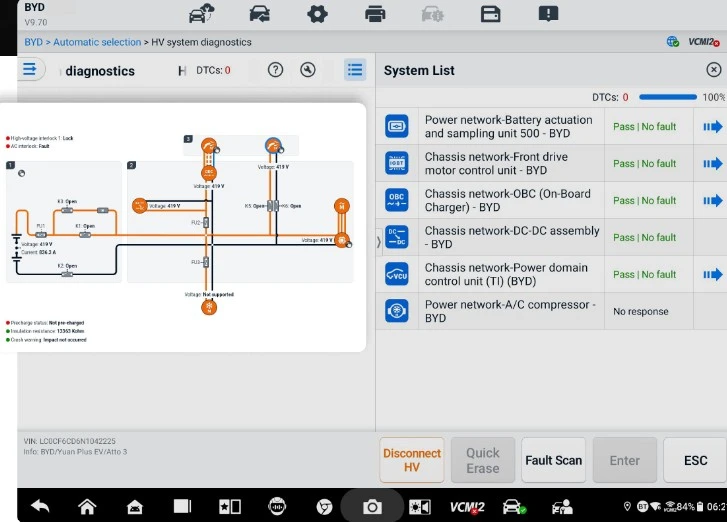Click the printer icon
The height and width of the screenshot is (522, 727).
(375, 14)
